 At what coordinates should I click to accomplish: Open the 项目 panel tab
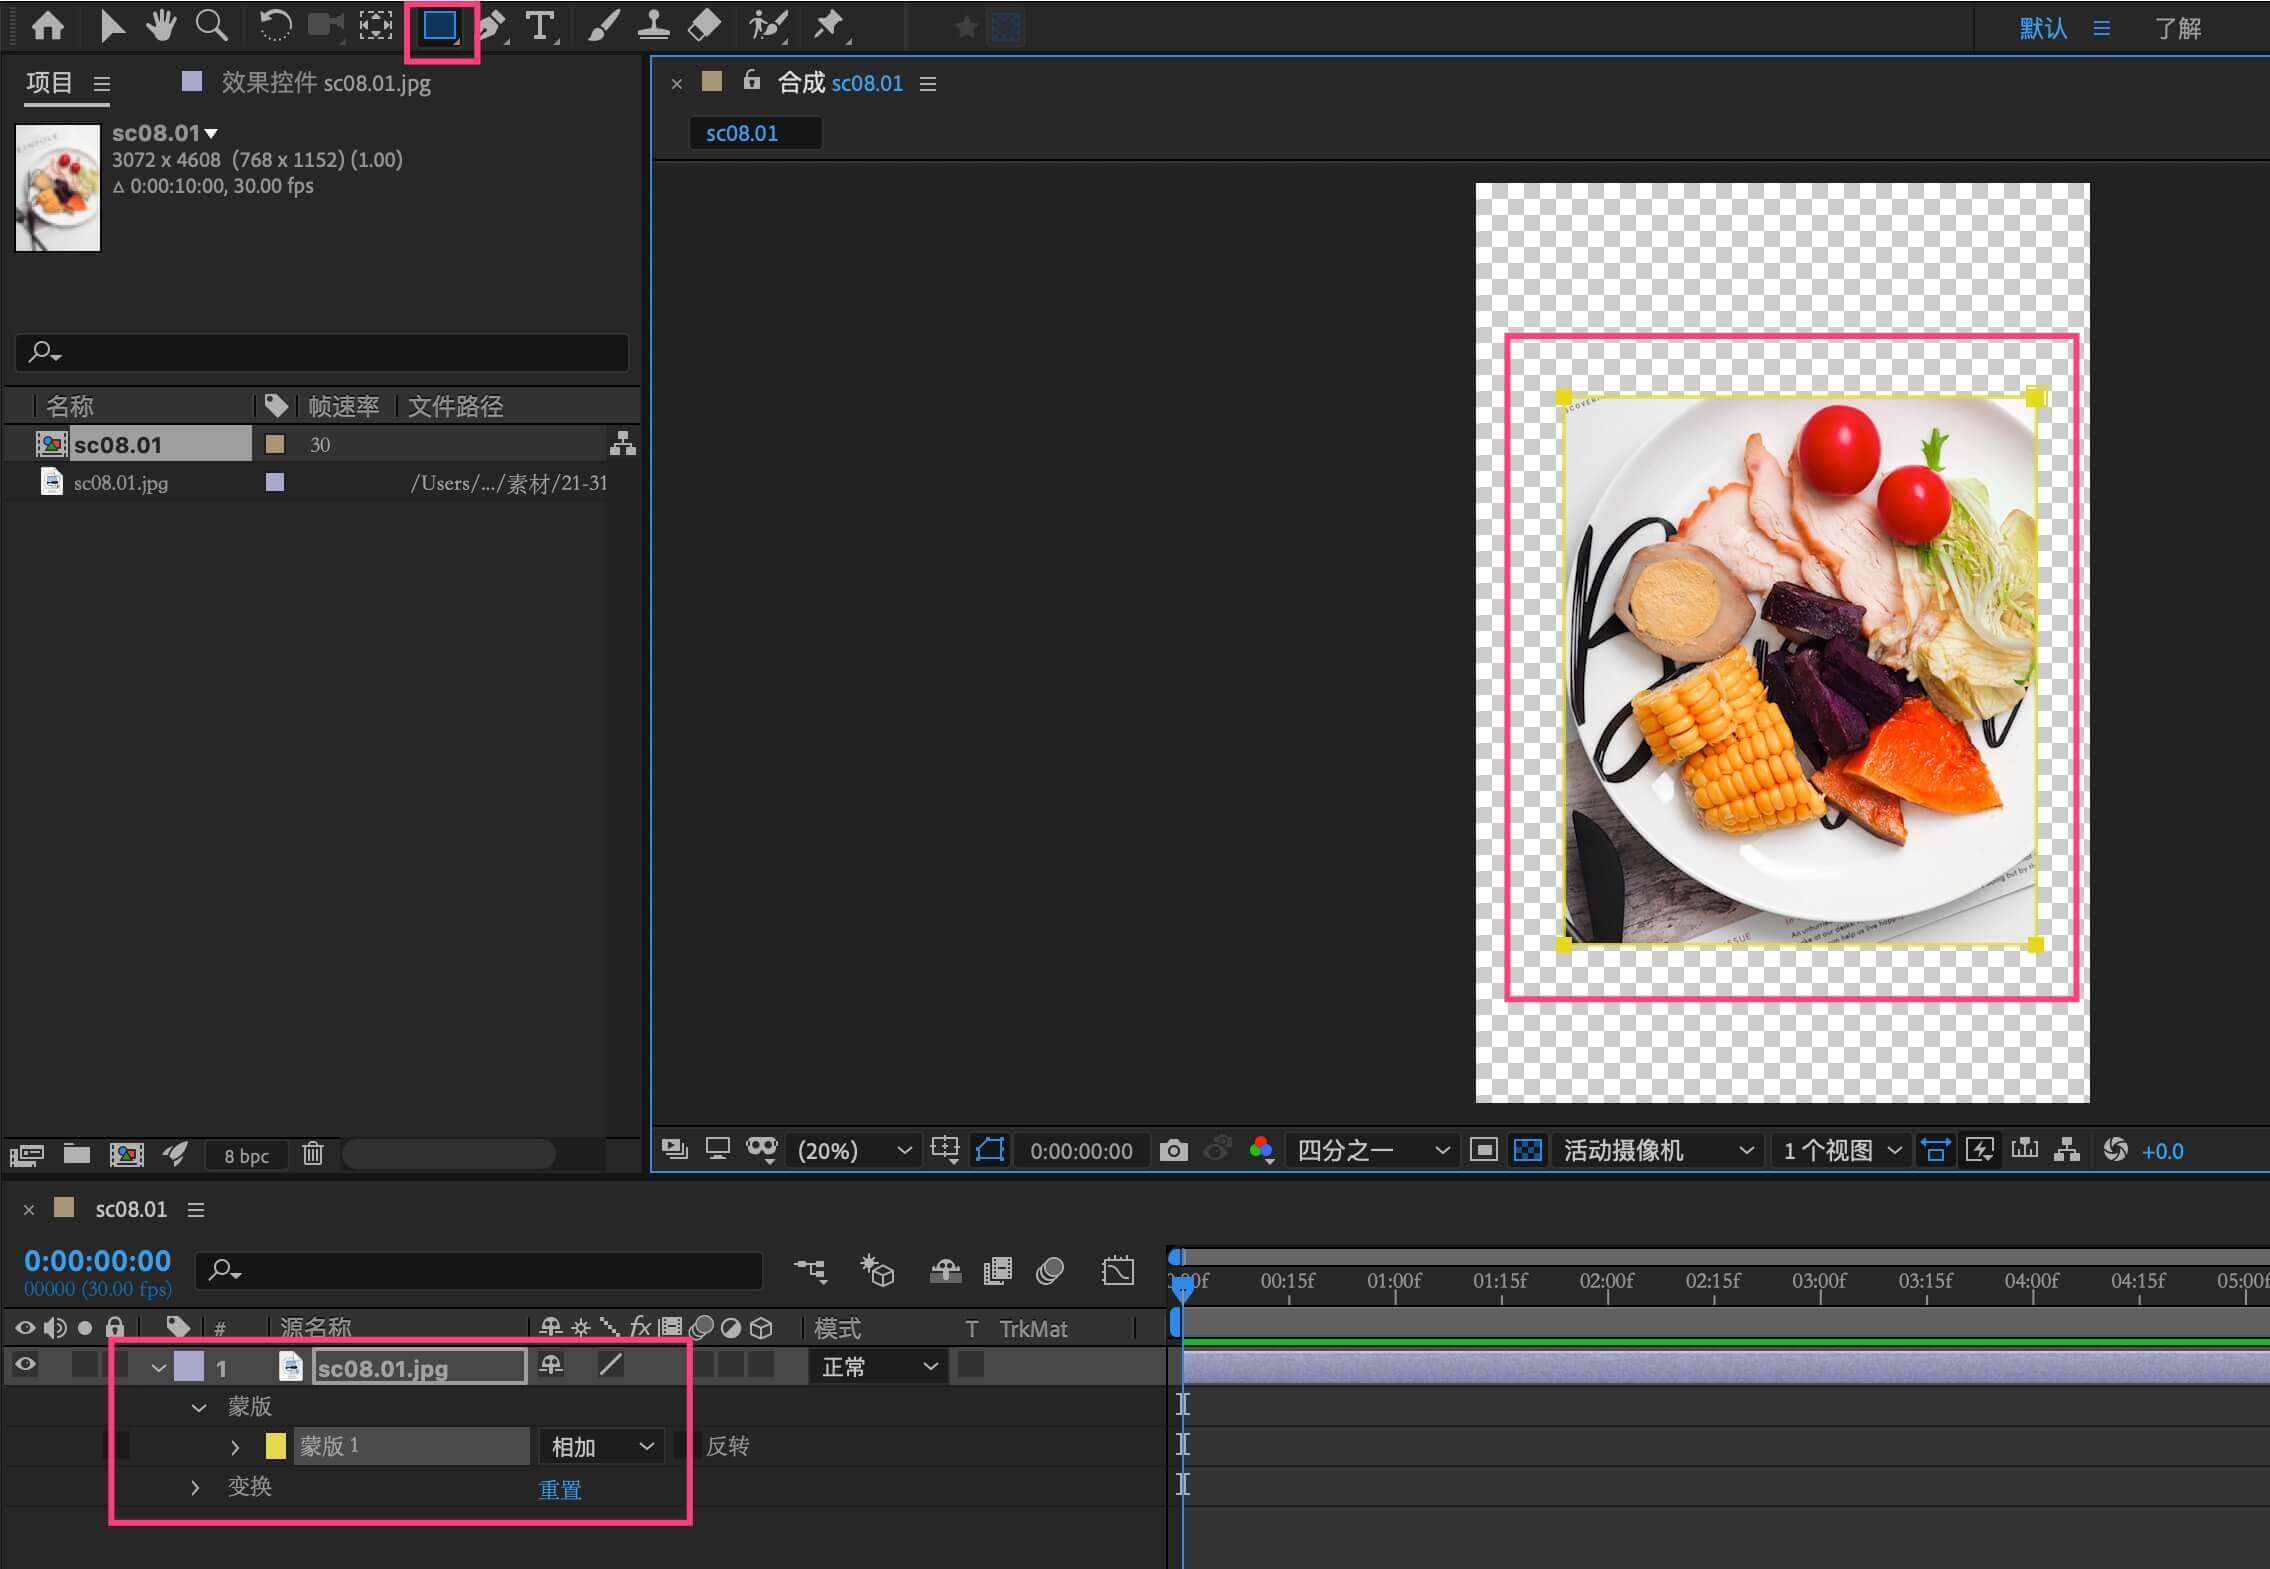click(x=50, y=83)
